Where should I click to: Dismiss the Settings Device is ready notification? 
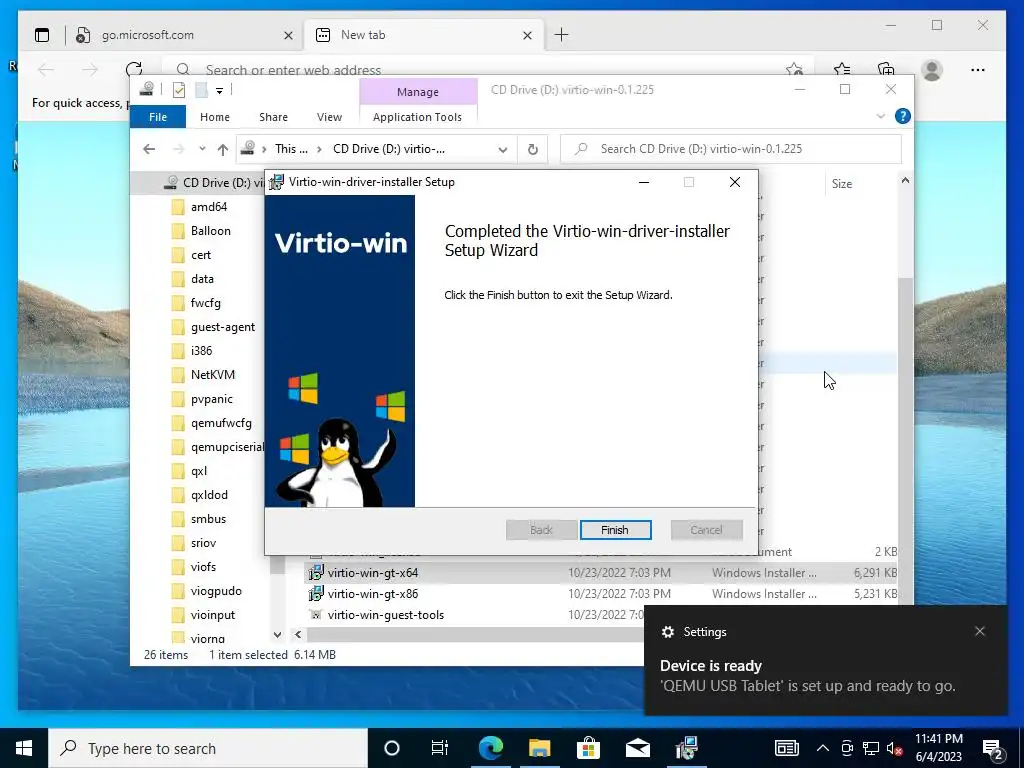point(980,631)
